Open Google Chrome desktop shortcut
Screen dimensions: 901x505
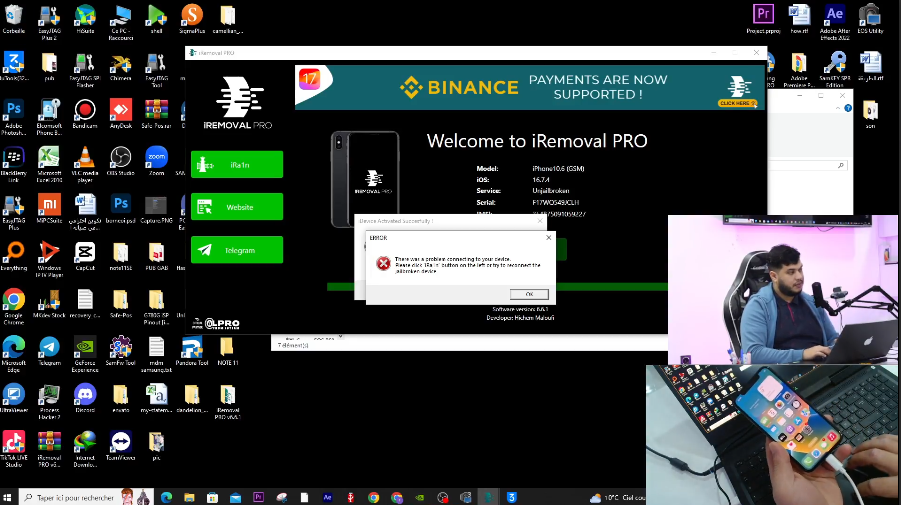tap(13, 307)
